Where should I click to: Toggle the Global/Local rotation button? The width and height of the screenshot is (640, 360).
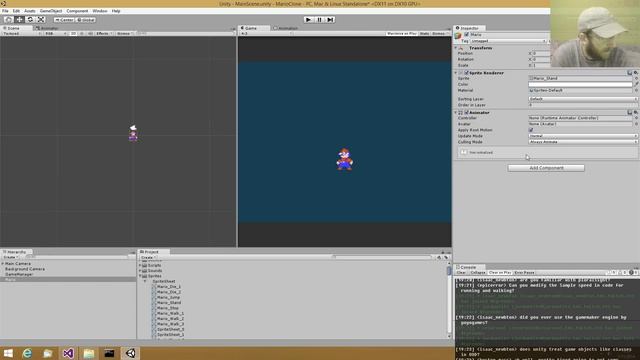click(86, 20)
